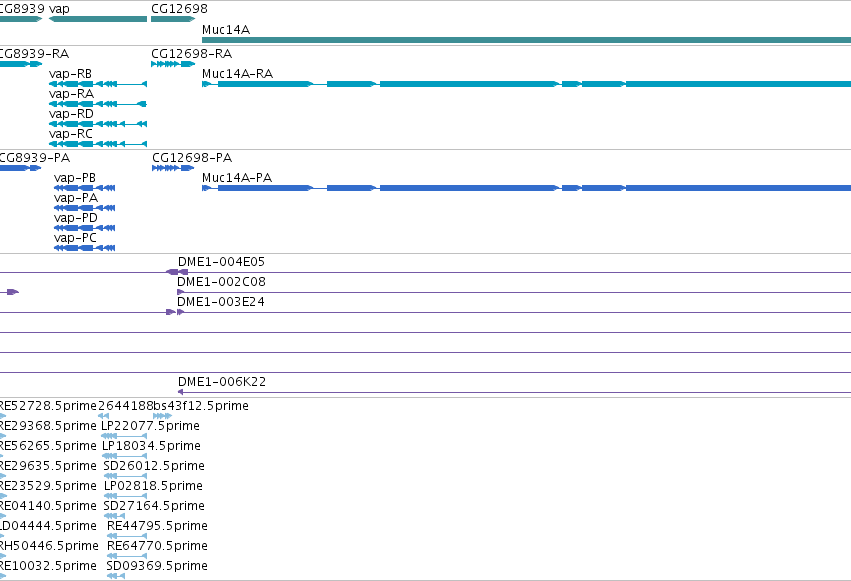
Task: Select the RE23529.5prime EST label
Action: pyautogui.click(x=48, y=486)
